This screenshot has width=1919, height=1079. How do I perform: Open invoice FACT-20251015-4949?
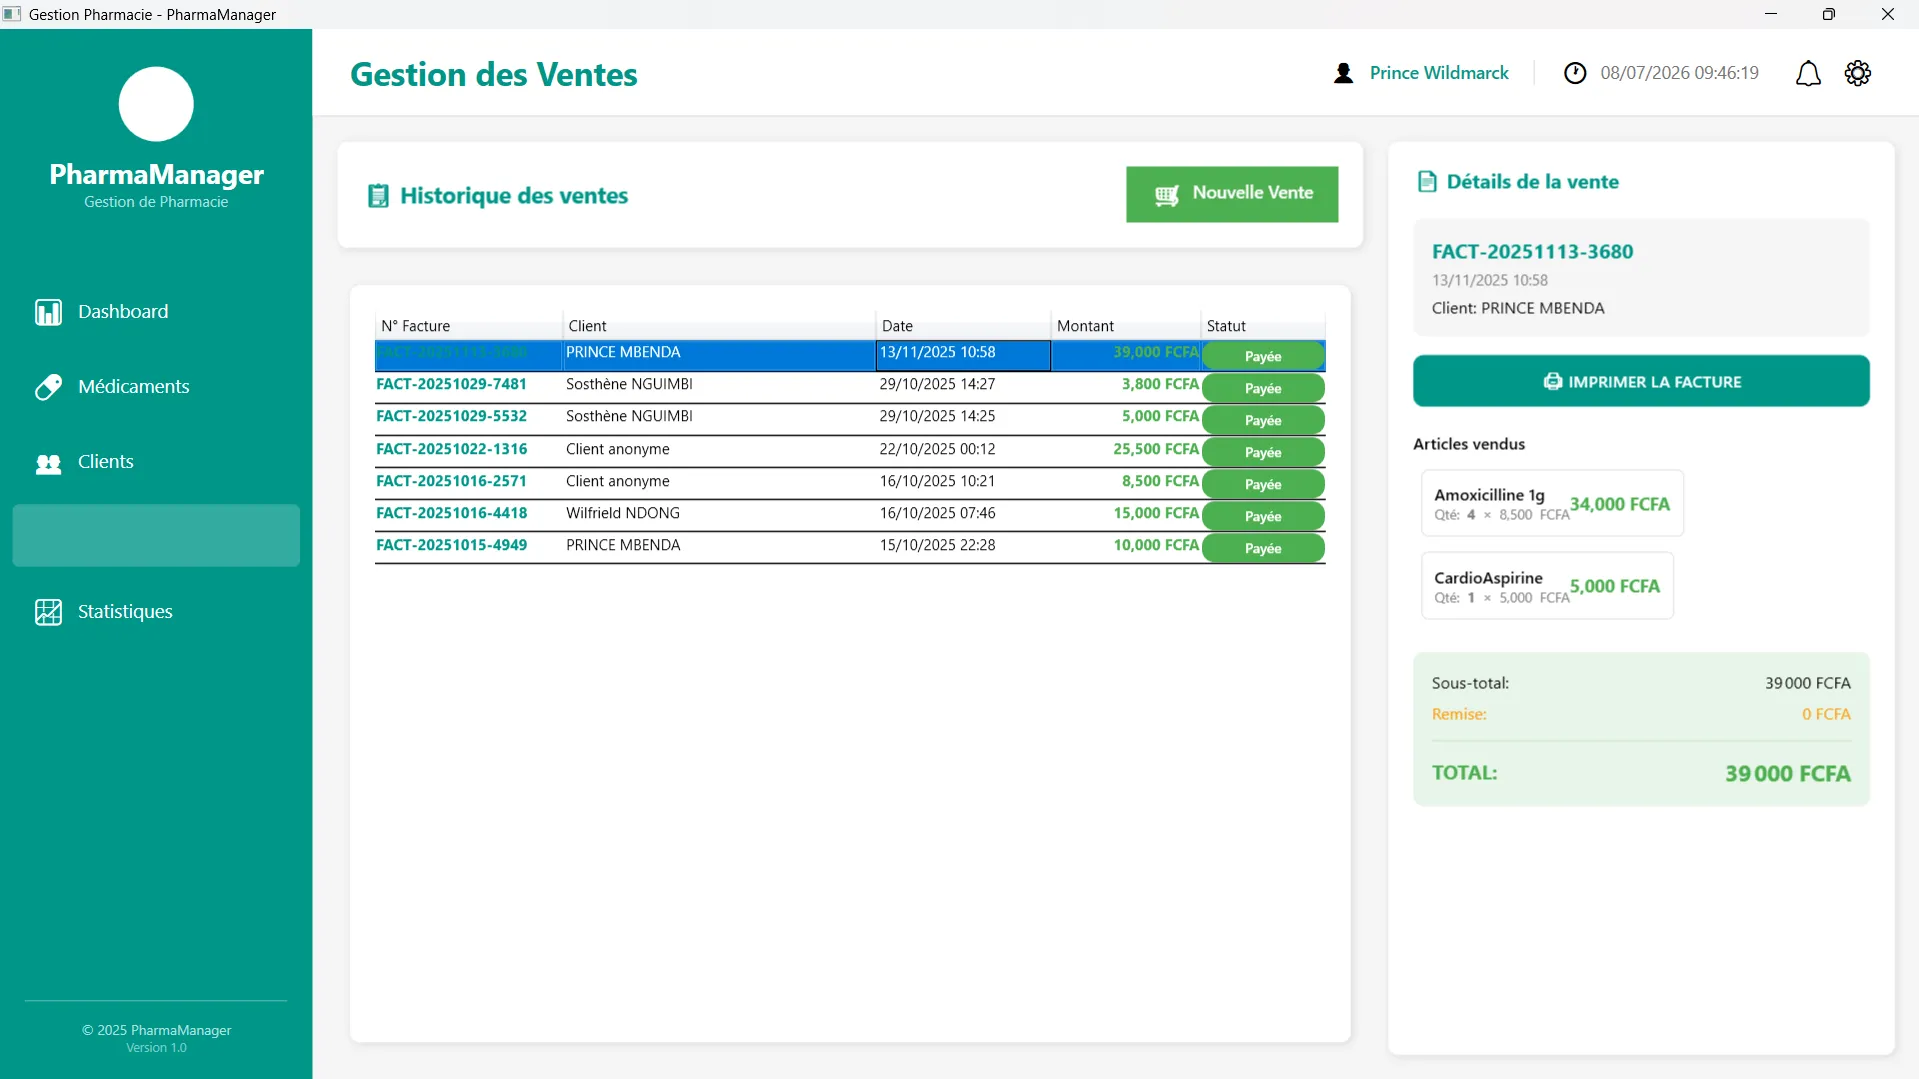(x=451, y=545)
